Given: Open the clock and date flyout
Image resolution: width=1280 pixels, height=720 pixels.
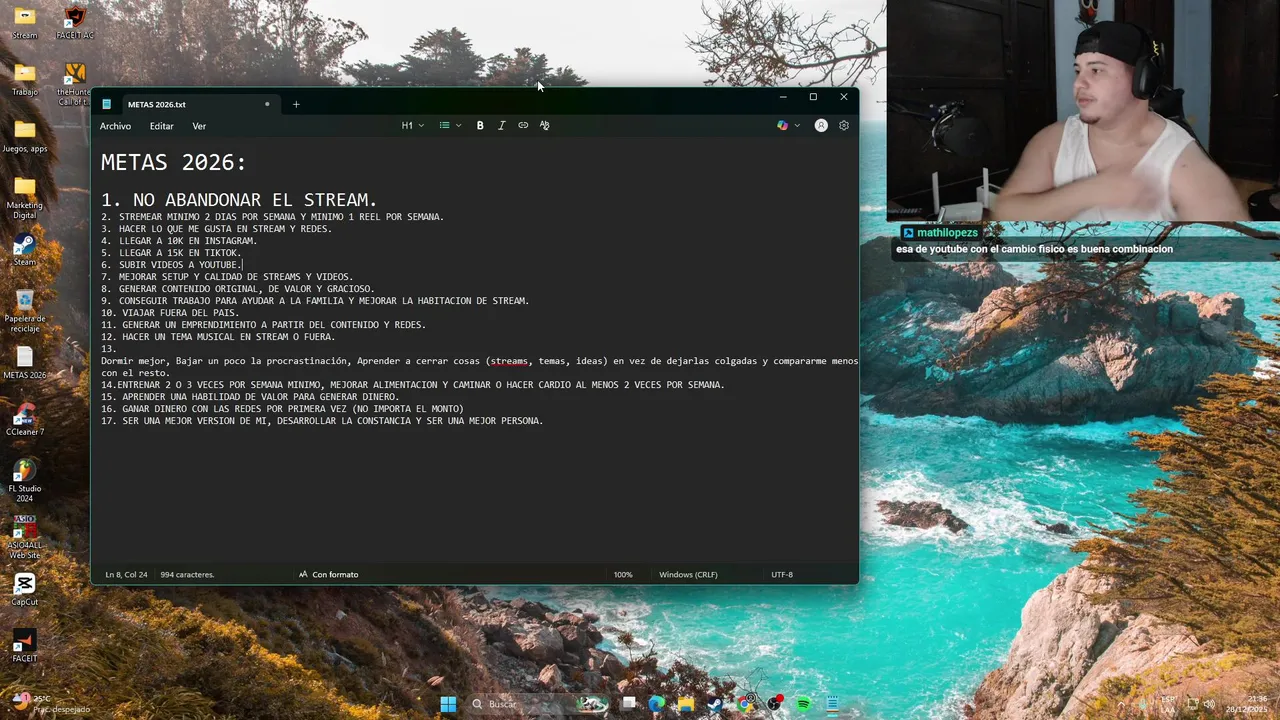Looking at the screenshot, I should (1247, 704).
